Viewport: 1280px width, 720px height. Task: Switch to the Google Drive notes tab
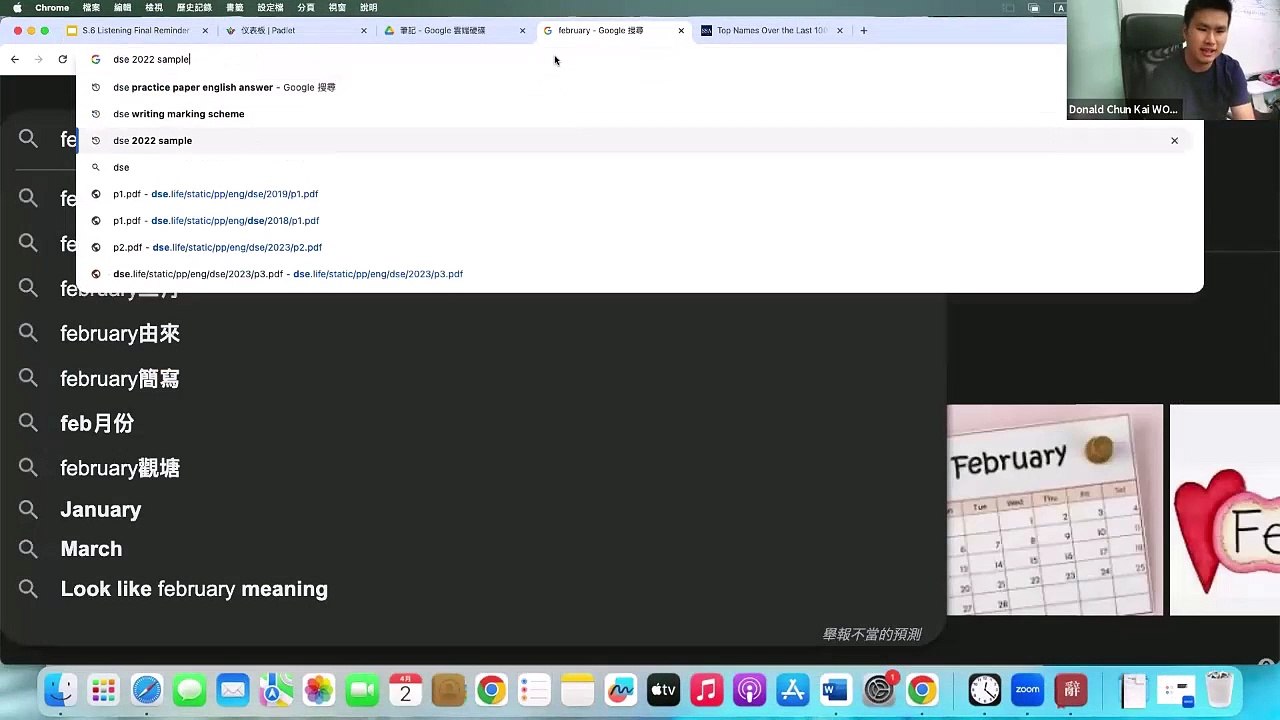pyautogui.click(x=454, y=31)
